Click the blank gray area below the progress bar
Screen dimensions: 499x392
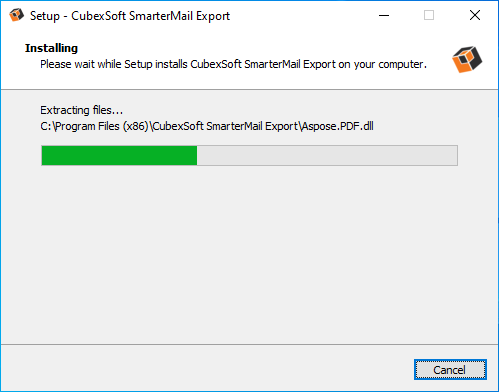pyautogui.click(x=249, y=253)
